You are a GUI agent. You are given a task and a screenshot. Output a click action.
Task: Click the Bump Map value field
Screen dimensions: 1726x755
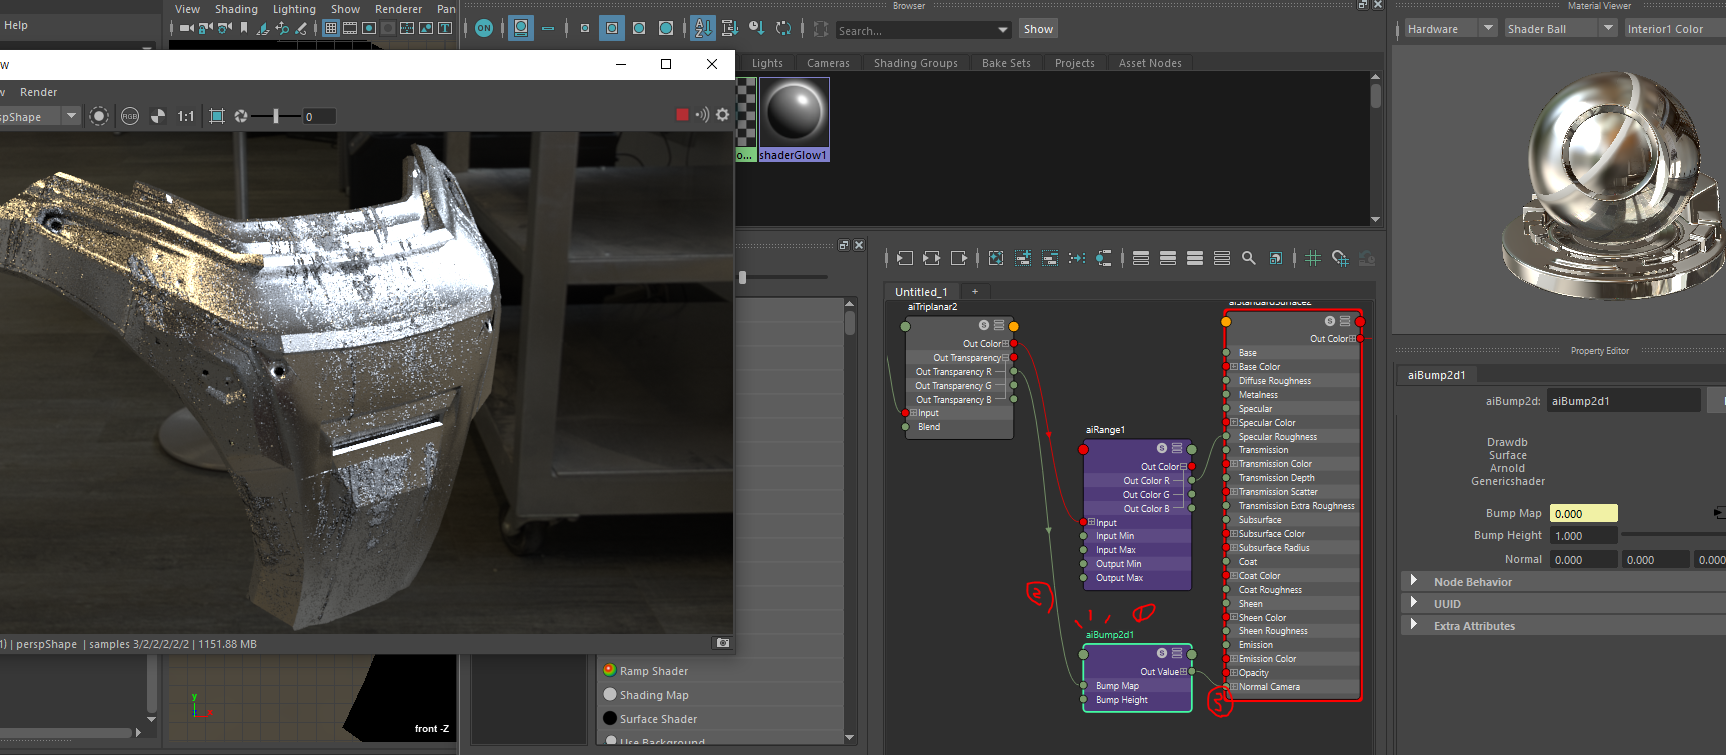(x=1583, y=513)
